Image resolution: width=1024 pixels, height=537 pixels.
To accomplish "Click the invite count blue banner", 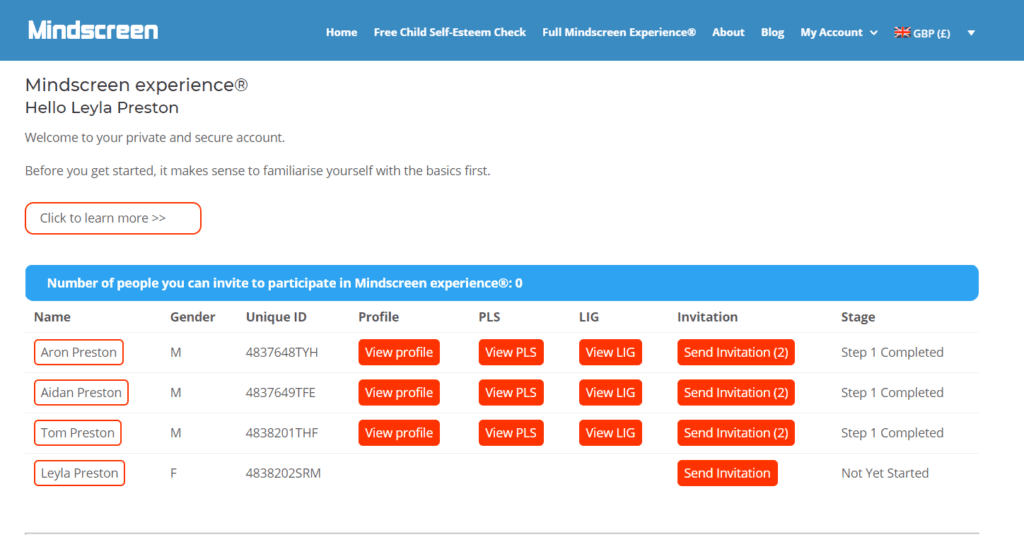I will 502,283.
